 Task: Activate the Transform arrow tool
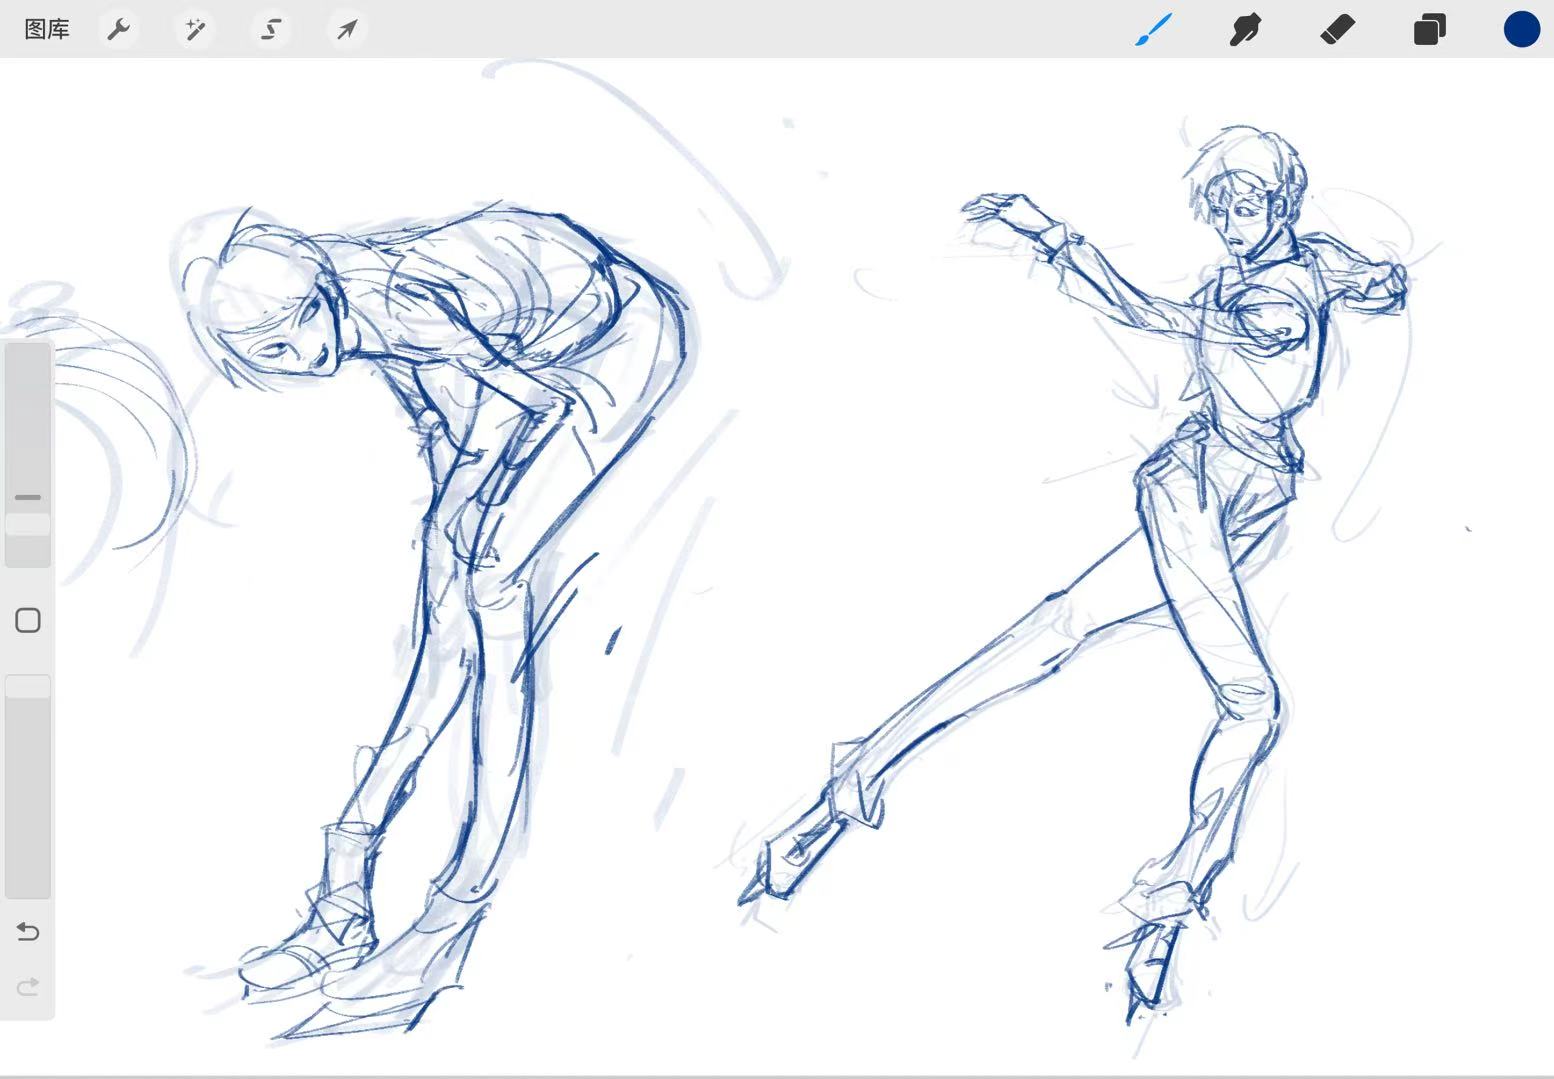[347, 30]
